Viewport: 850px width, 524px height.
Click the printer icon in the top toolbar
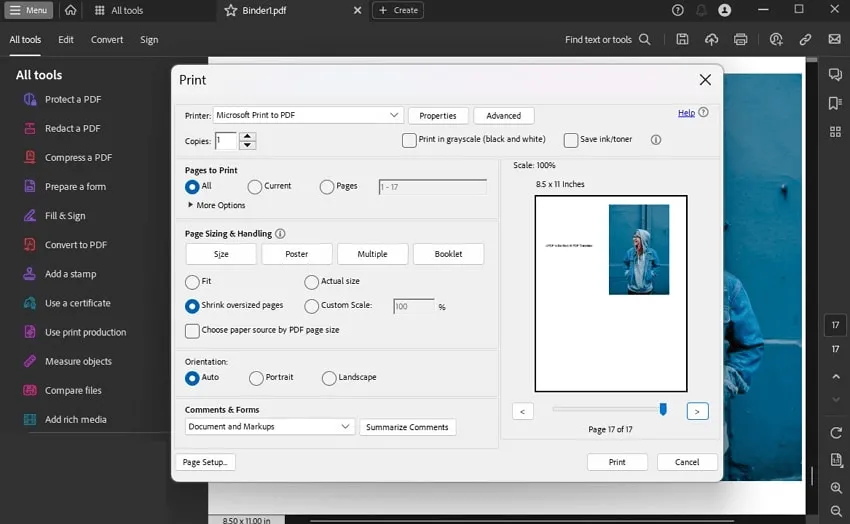tap(740, 40)
